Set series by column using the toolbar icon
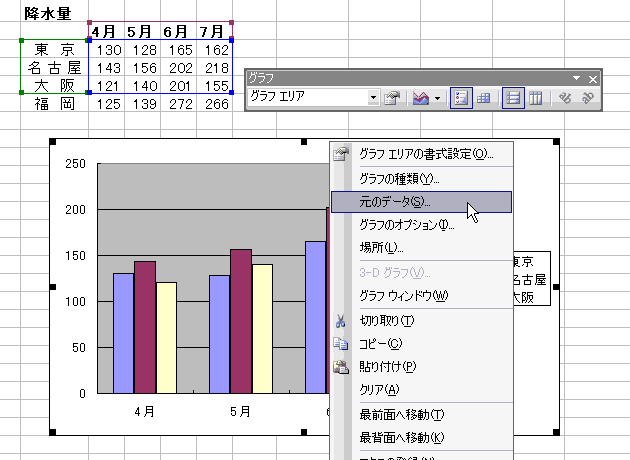This screenshot has width=630, height=460. (535, 98)
